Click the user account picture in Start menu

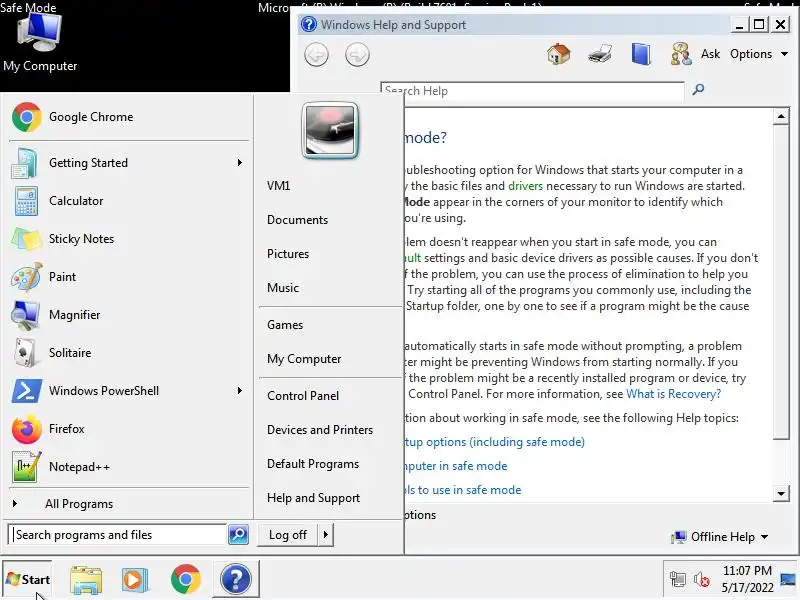point(330,131)
